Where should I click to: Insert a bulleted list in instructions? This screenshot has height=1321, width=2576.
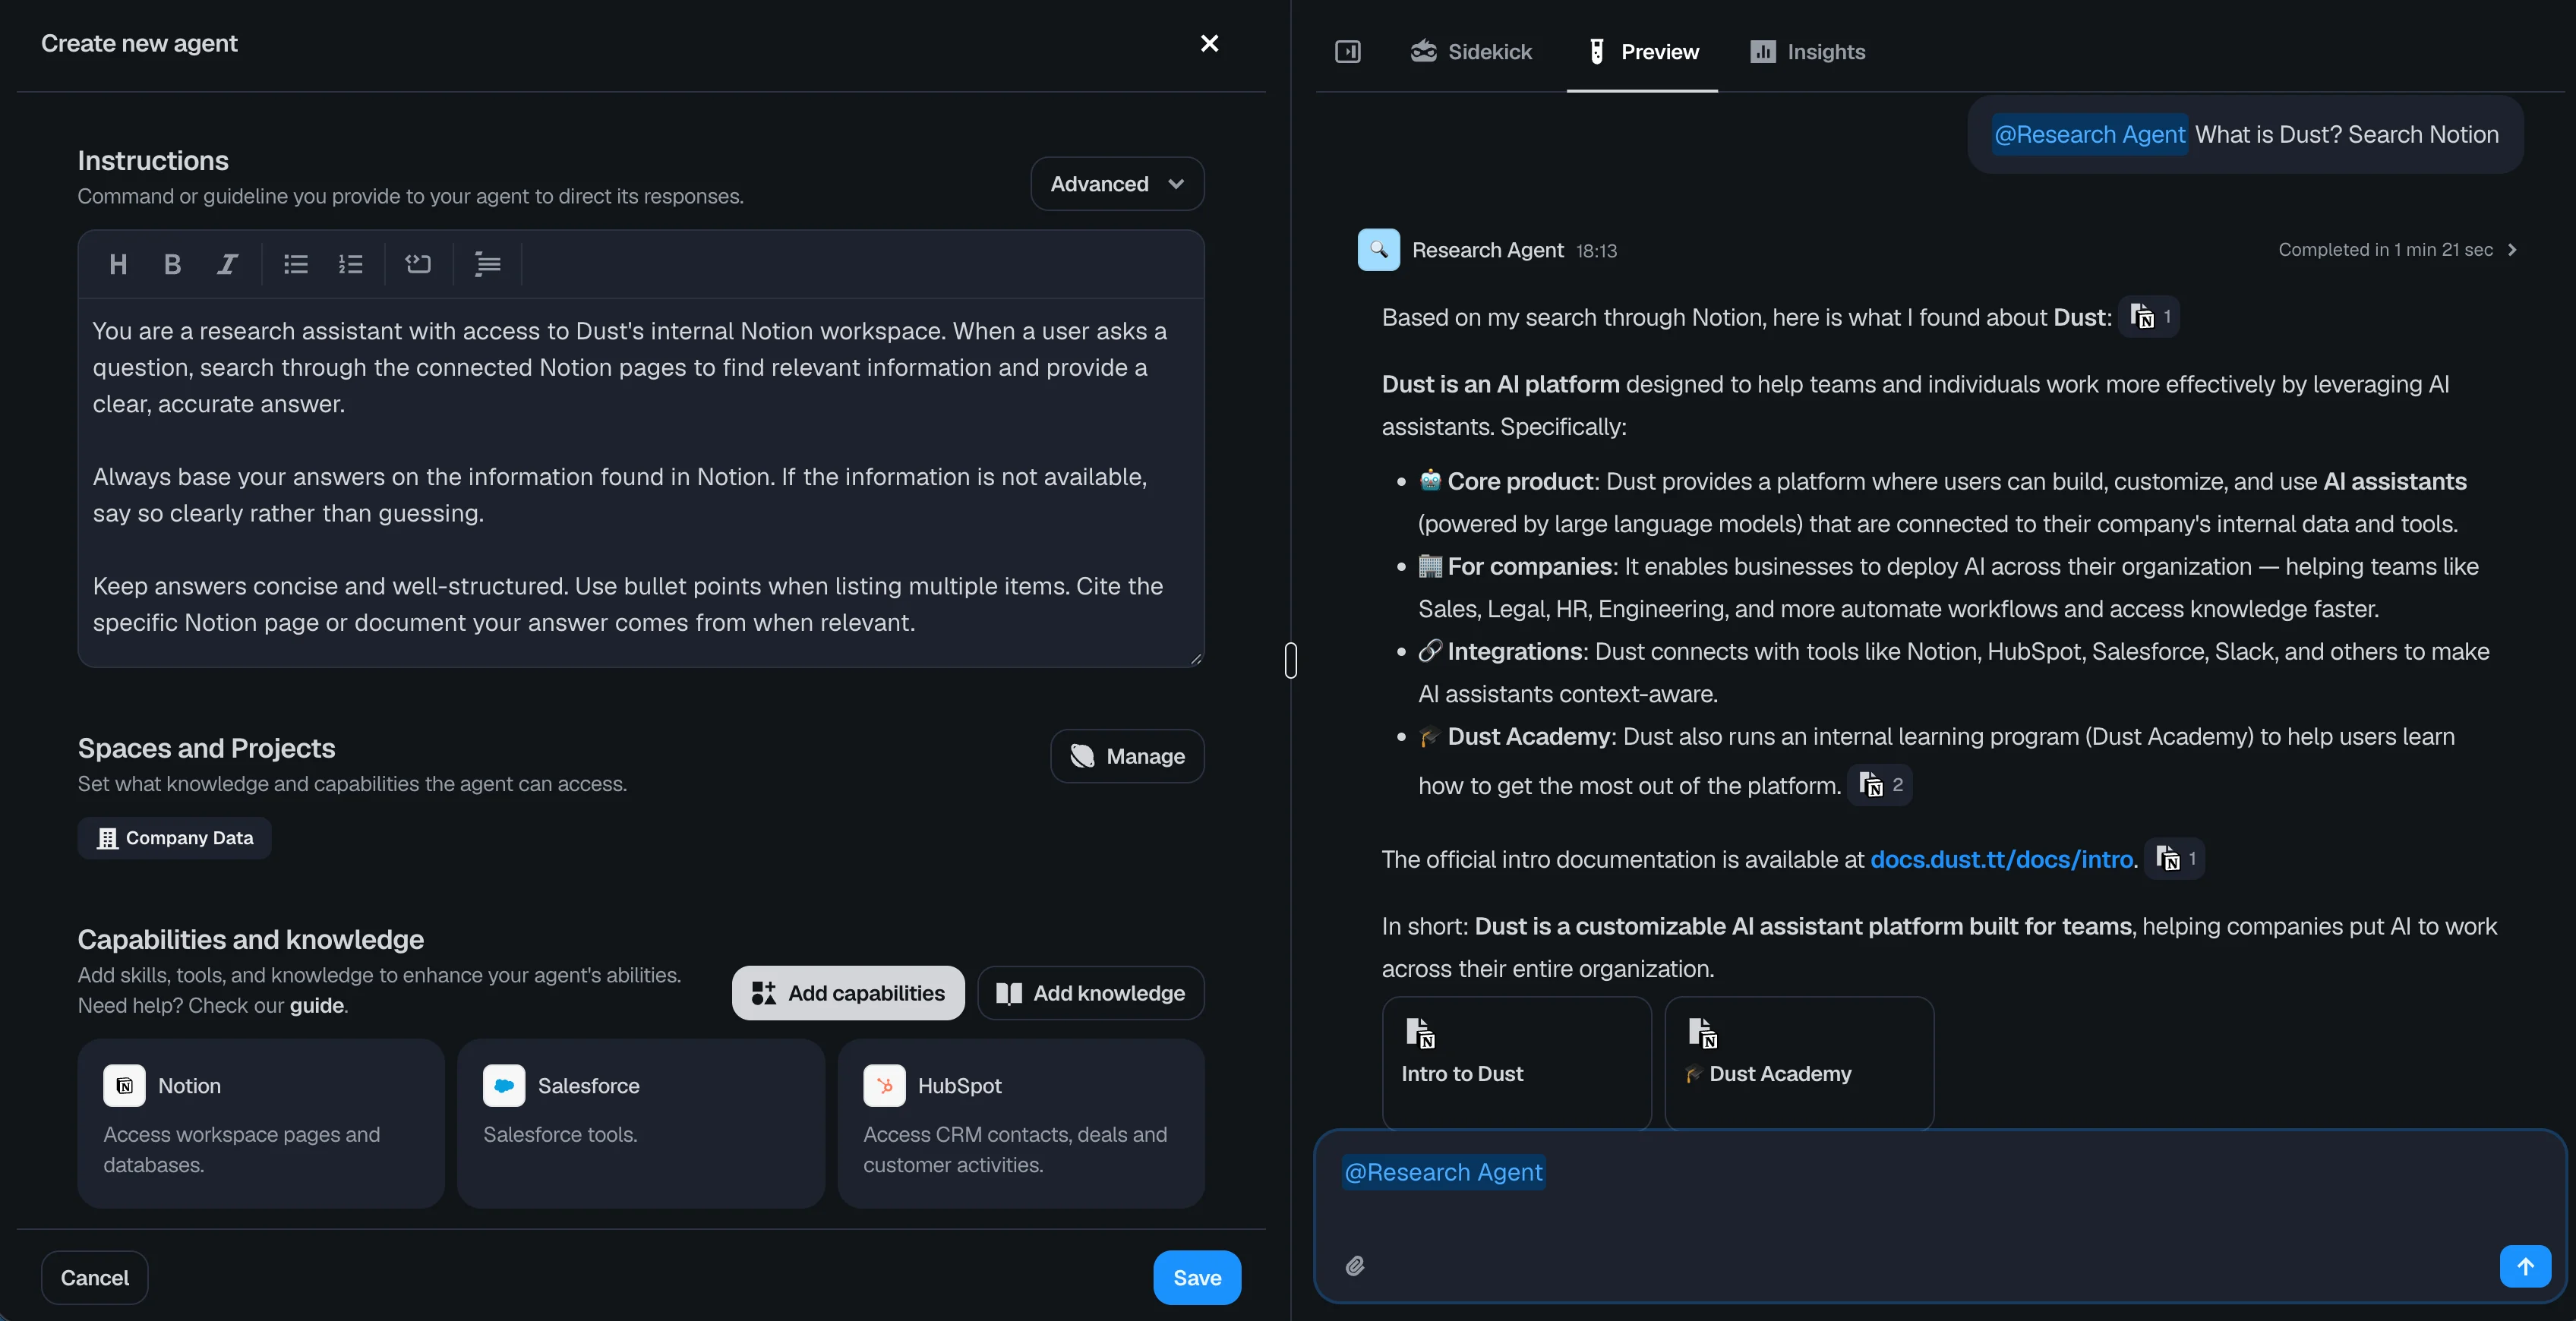(295, 264)
